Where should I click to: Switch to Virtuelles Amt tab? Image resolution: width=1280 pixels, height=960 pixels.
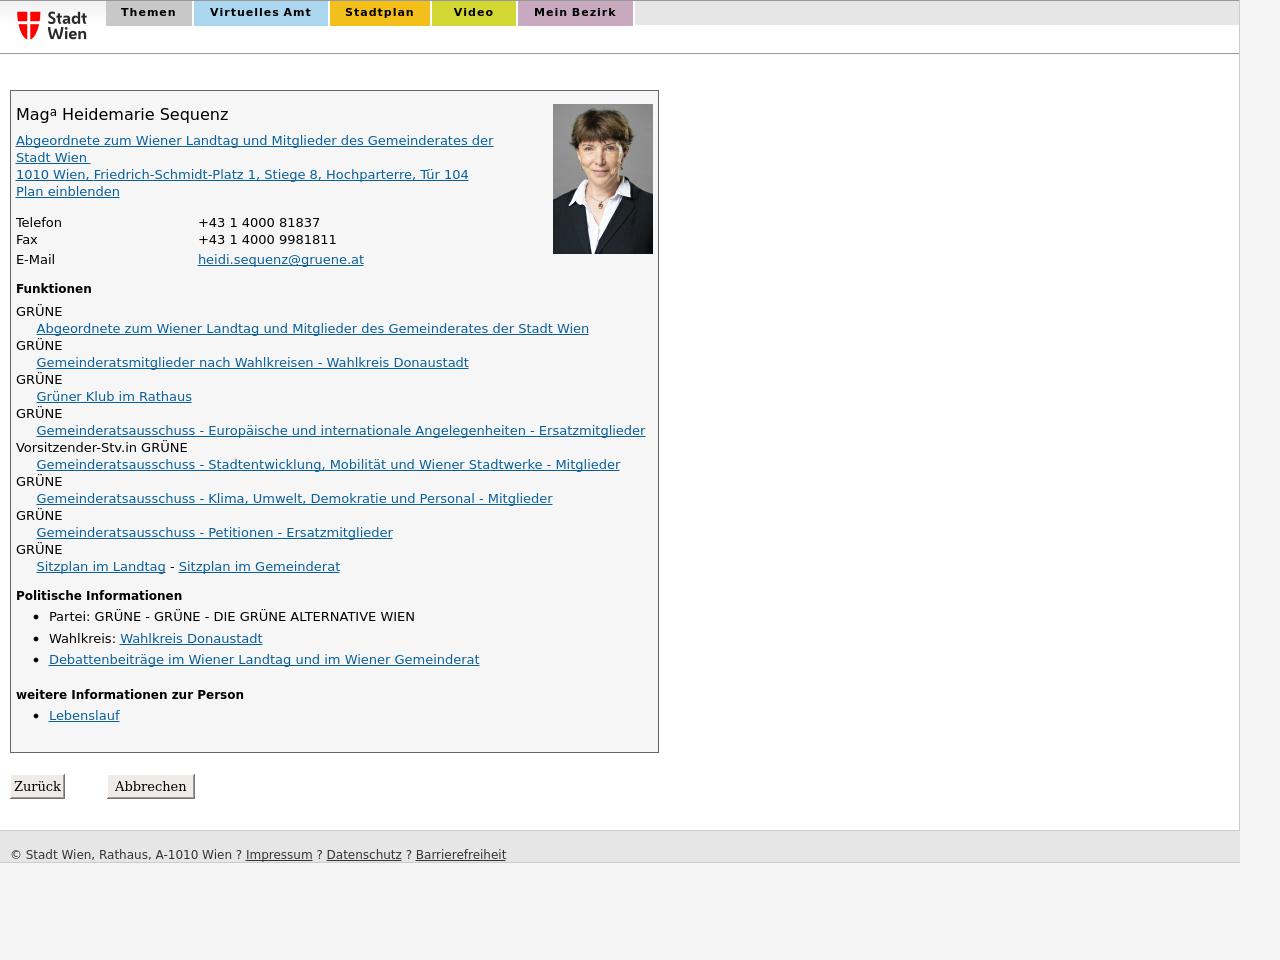coord(260,13)
